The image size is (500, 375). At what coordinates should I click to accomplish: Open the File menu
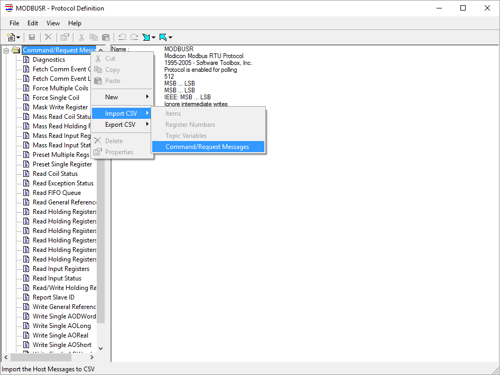[x=14, y=23]
